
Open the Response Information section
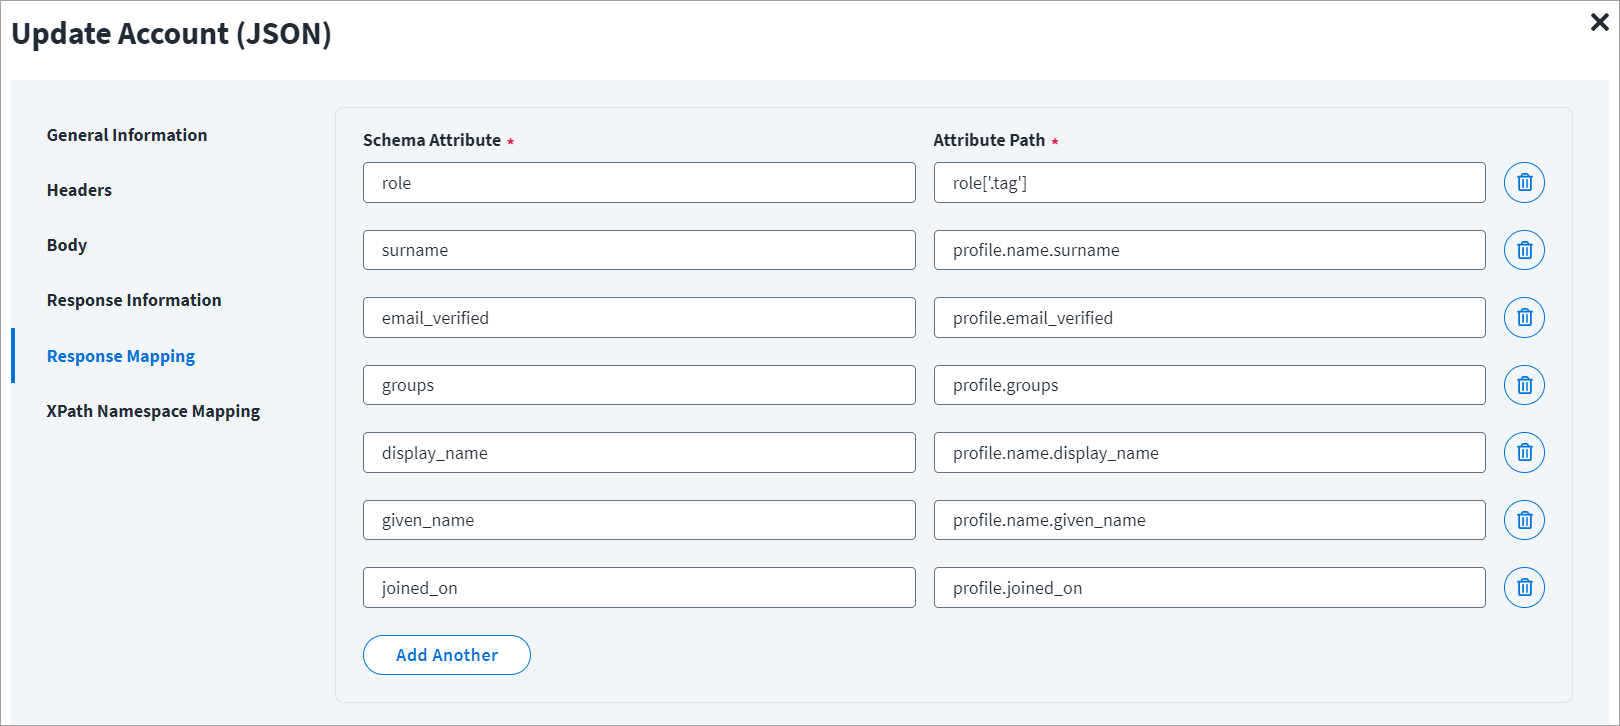click(134, 300)
